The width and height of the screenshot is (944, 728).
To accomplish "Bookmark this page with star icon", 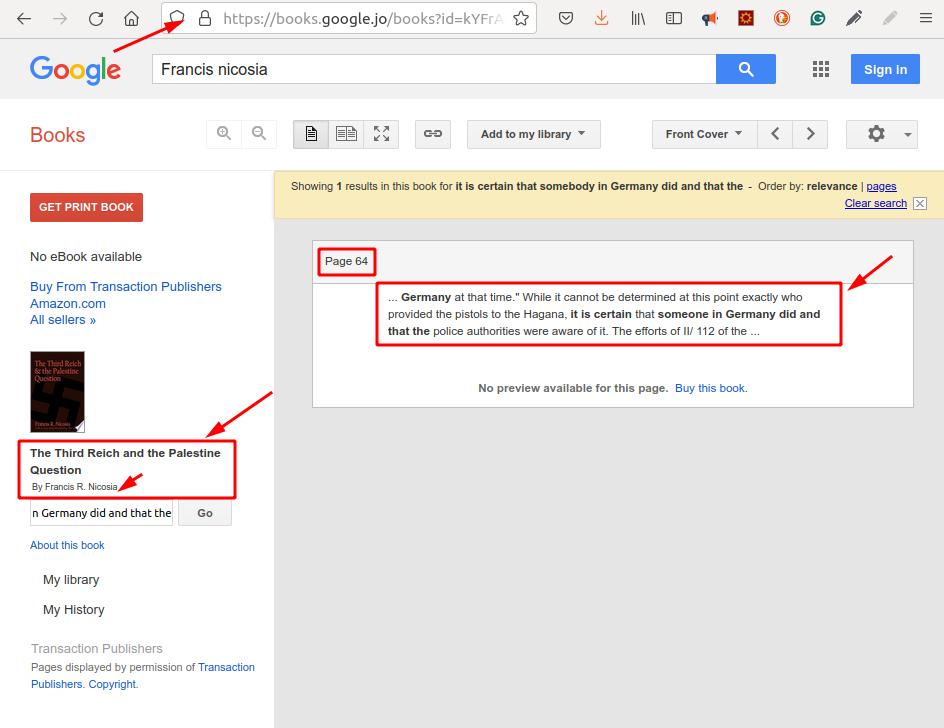I will point(520,18).
